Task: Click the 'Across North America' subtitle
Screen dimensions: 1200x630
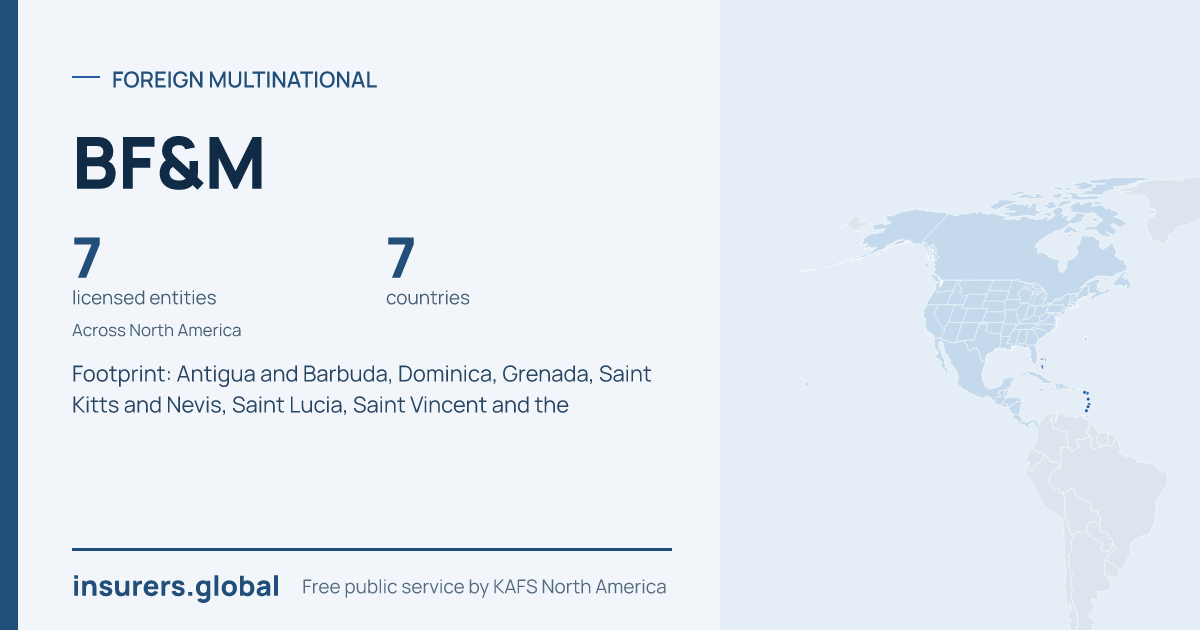Action: [x=157, y=330]
